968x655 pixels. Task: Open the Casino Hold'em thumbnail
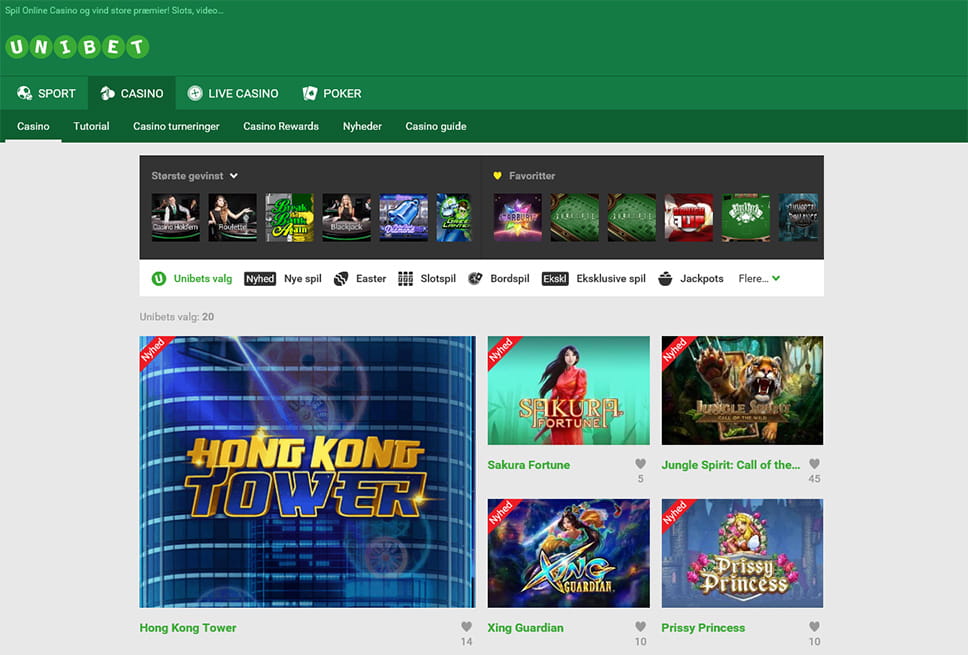(x=175, y=217)
